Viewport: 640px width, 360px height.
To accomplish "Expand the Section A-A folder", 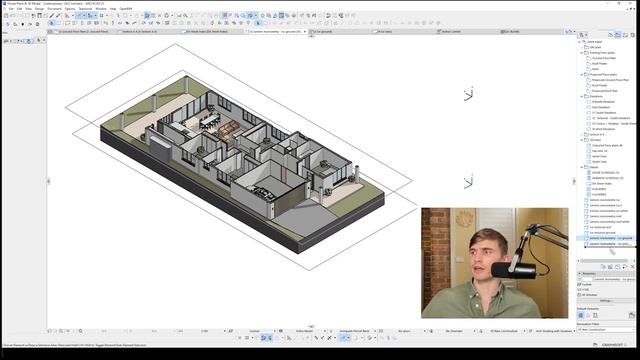I will click(x=582, y=134).
